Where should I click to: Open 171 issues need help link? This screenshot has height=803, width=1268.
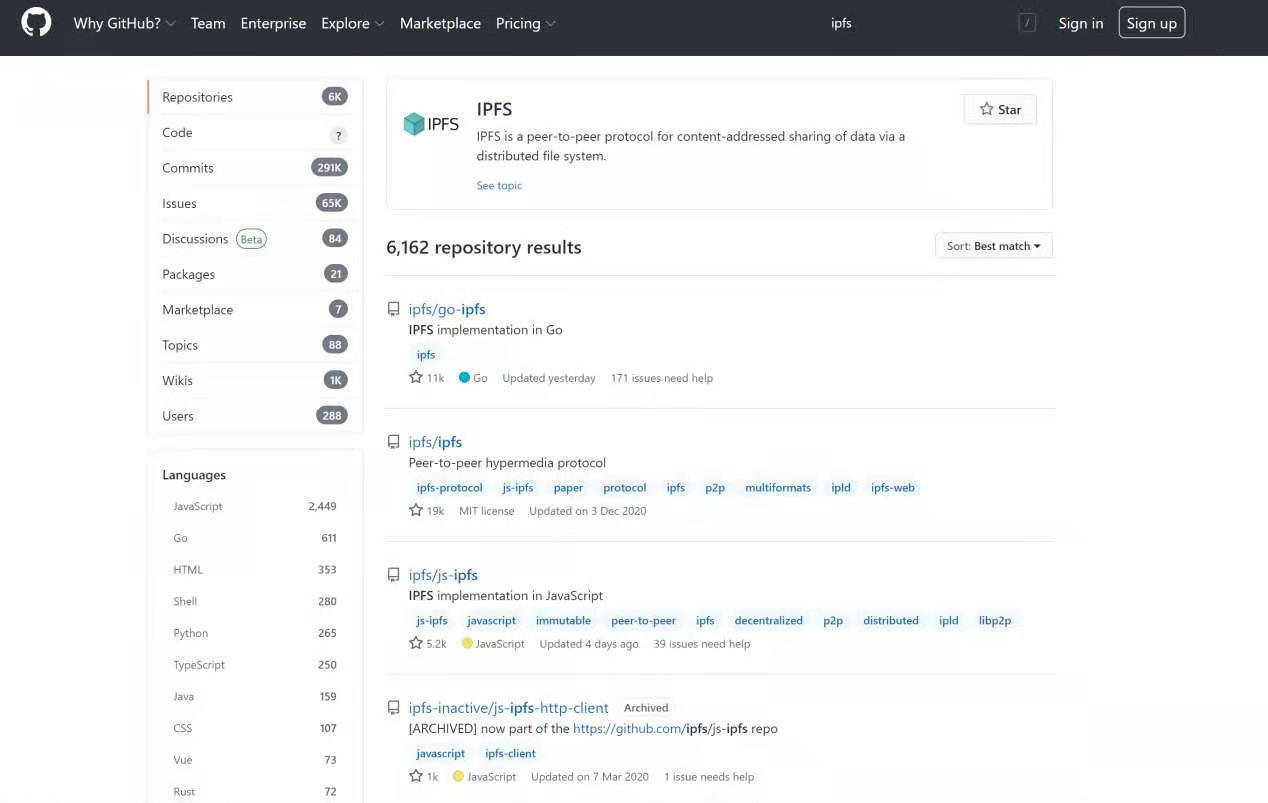point(662,378)
